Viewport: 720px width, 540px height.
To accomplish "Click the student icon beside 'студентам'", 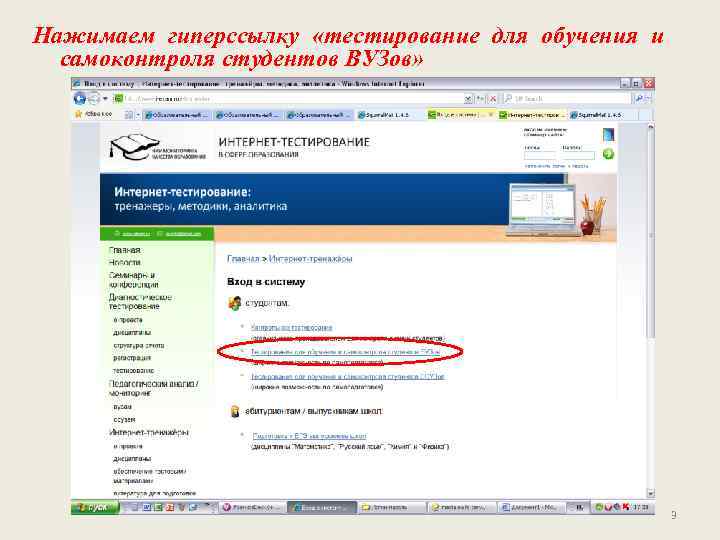I will 235,303.
